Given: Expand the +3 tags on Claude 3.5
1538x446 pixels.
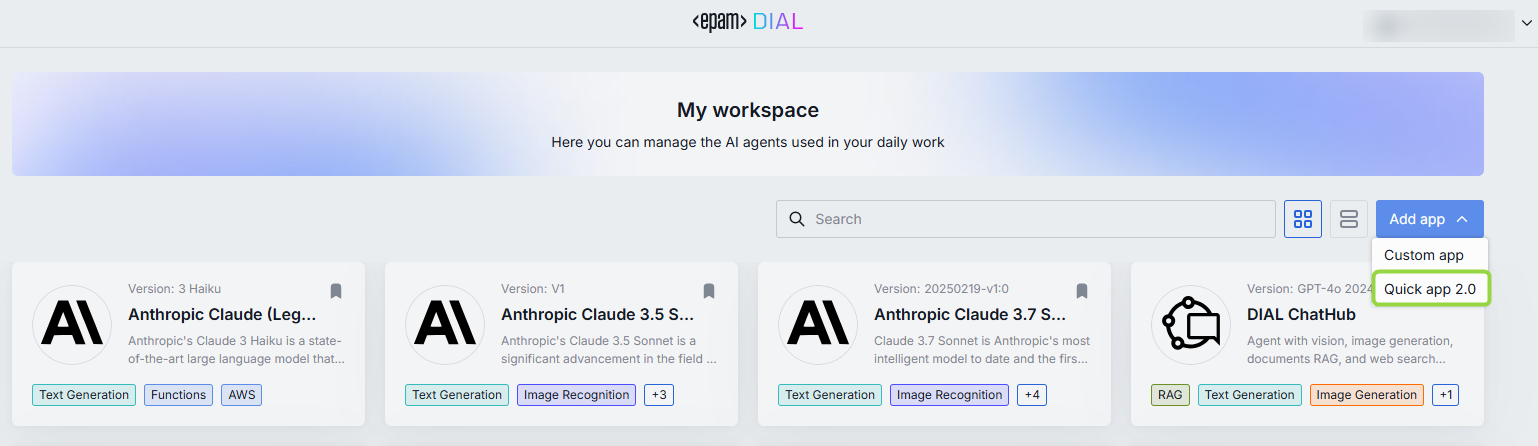Looking at the screenshot, I should coord(659,395).
